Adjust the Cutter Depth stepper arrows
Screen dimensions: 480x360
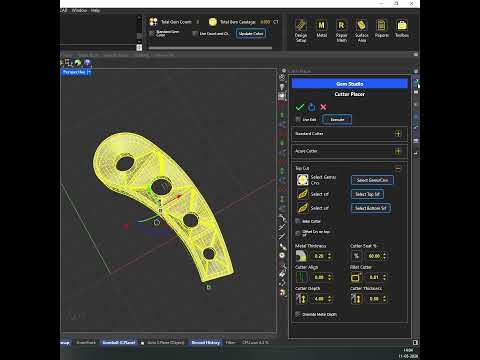point(329,299)
